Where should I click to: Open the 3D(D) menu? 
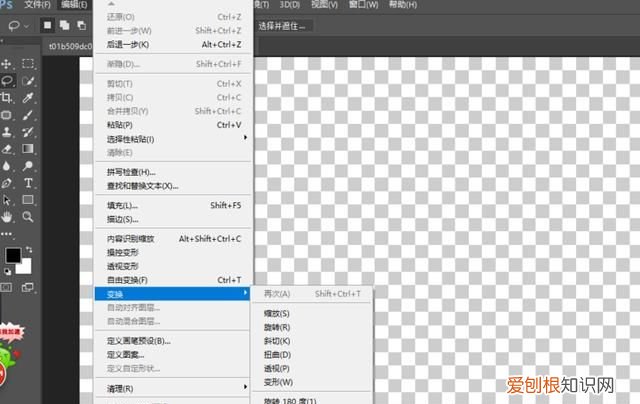pyautogui.click(x=289, y=5)
